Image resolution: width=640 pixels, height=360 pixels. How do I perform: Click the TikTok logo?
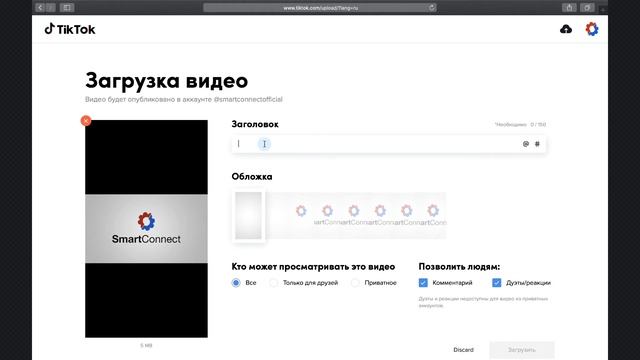[70, 29]
